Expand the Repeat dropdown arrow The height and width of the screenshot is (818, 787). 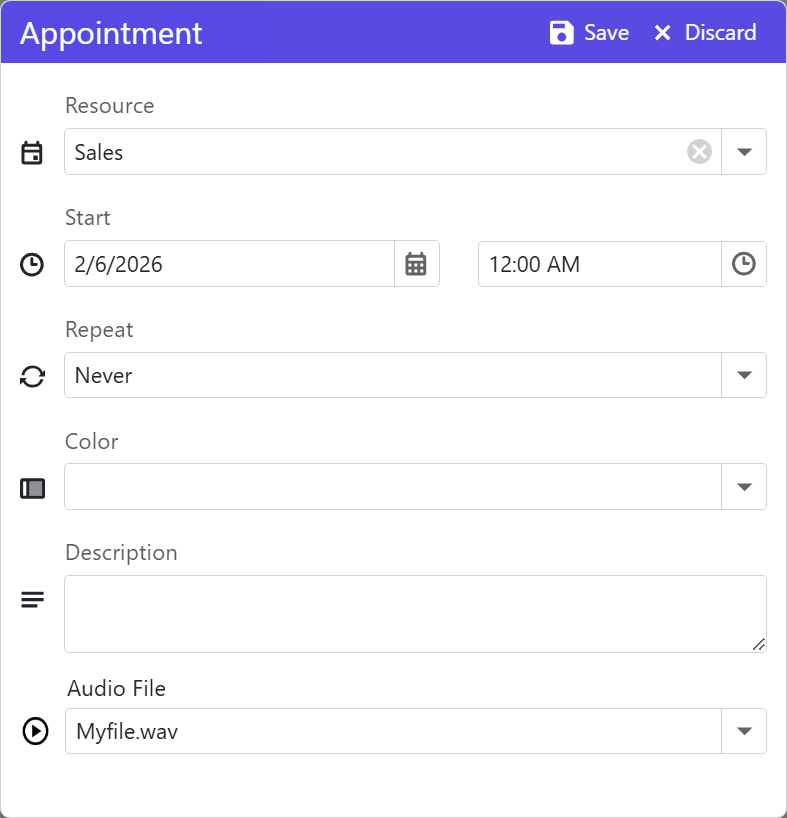(x=743, y=376)
